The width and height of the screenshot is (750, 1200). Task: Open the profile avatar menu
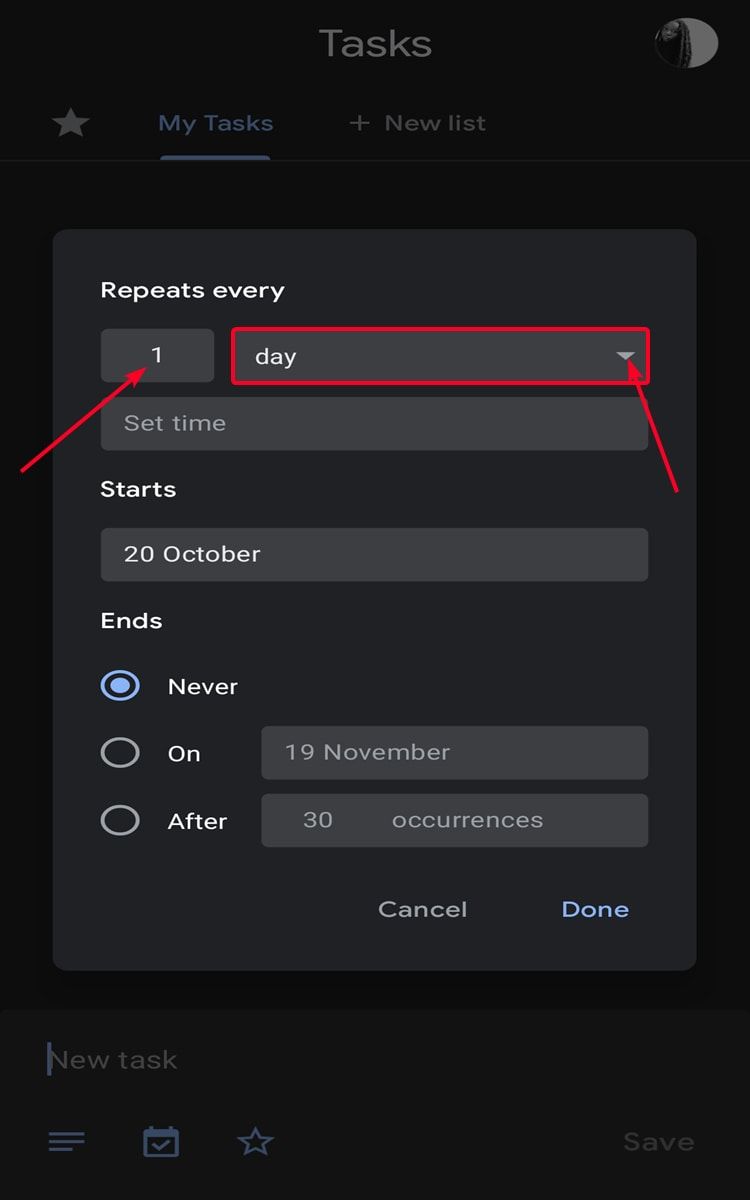click(x=686, y=44)
